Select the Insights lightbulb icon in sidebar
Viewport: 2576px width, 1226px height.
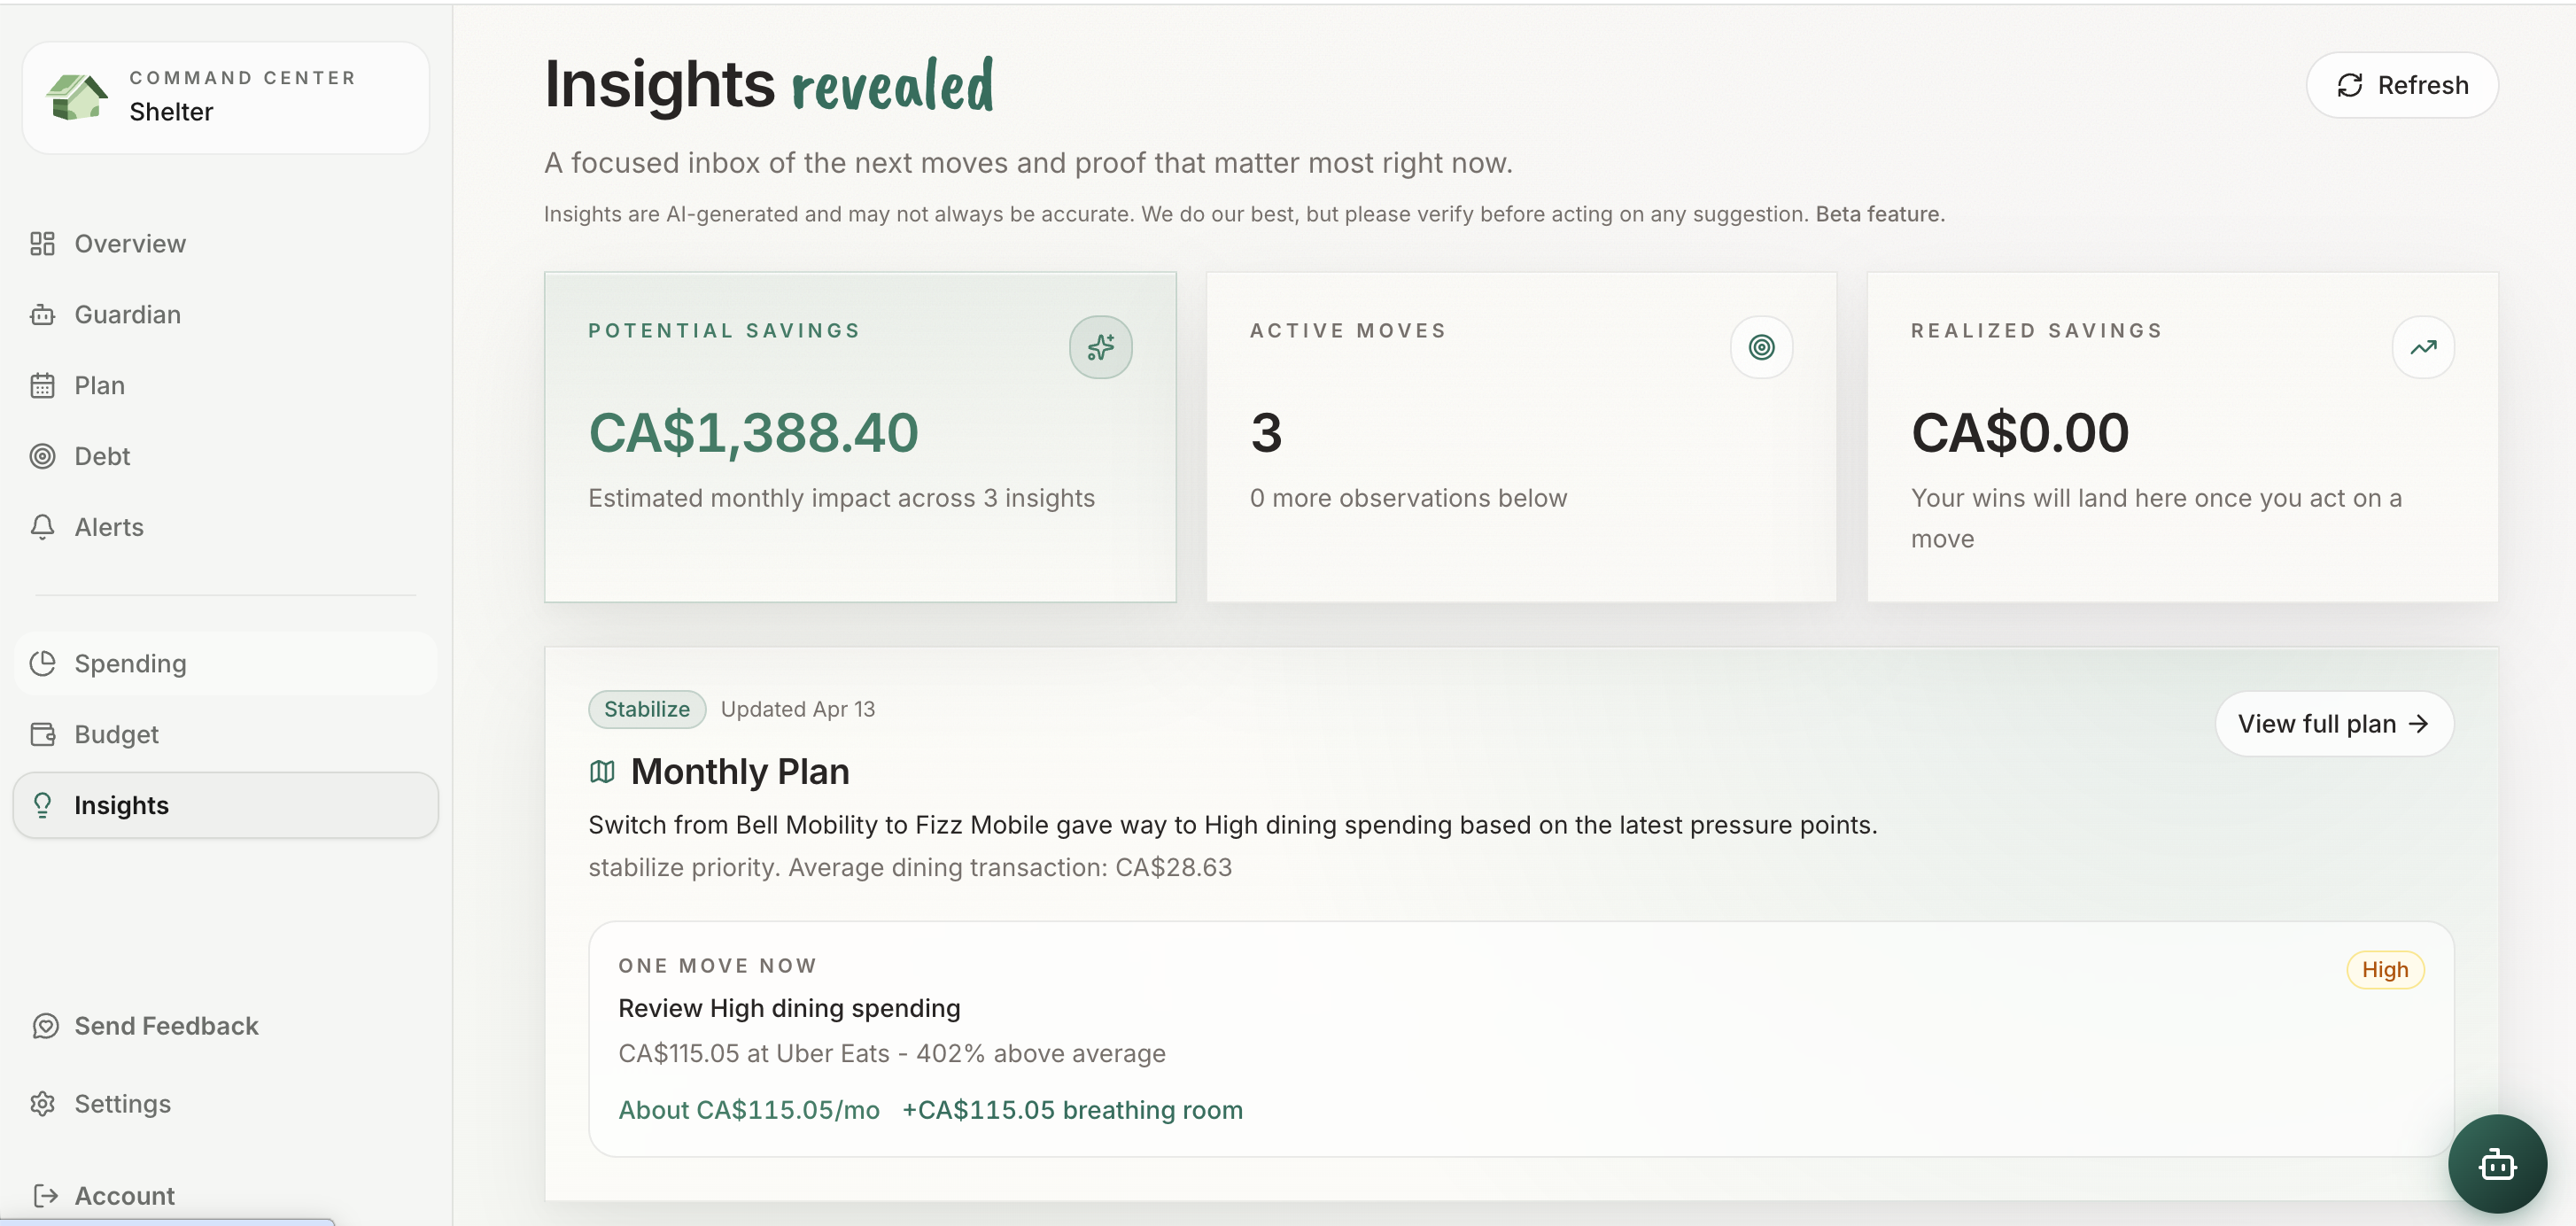pyautogui.click(x=42, y=805)
